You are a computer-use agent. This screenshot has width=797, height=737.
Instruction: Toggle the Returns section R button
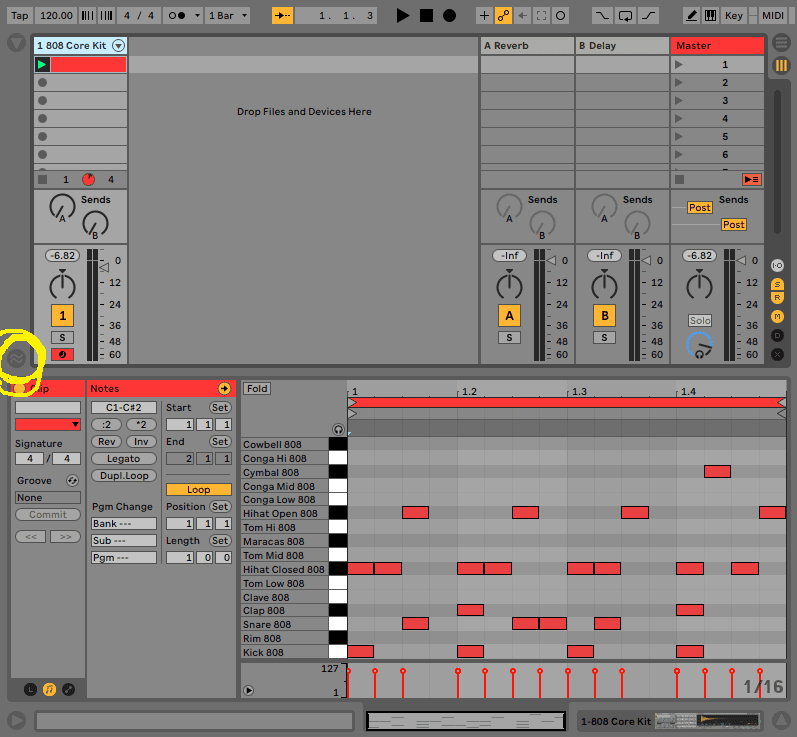[x=777, y=297]
